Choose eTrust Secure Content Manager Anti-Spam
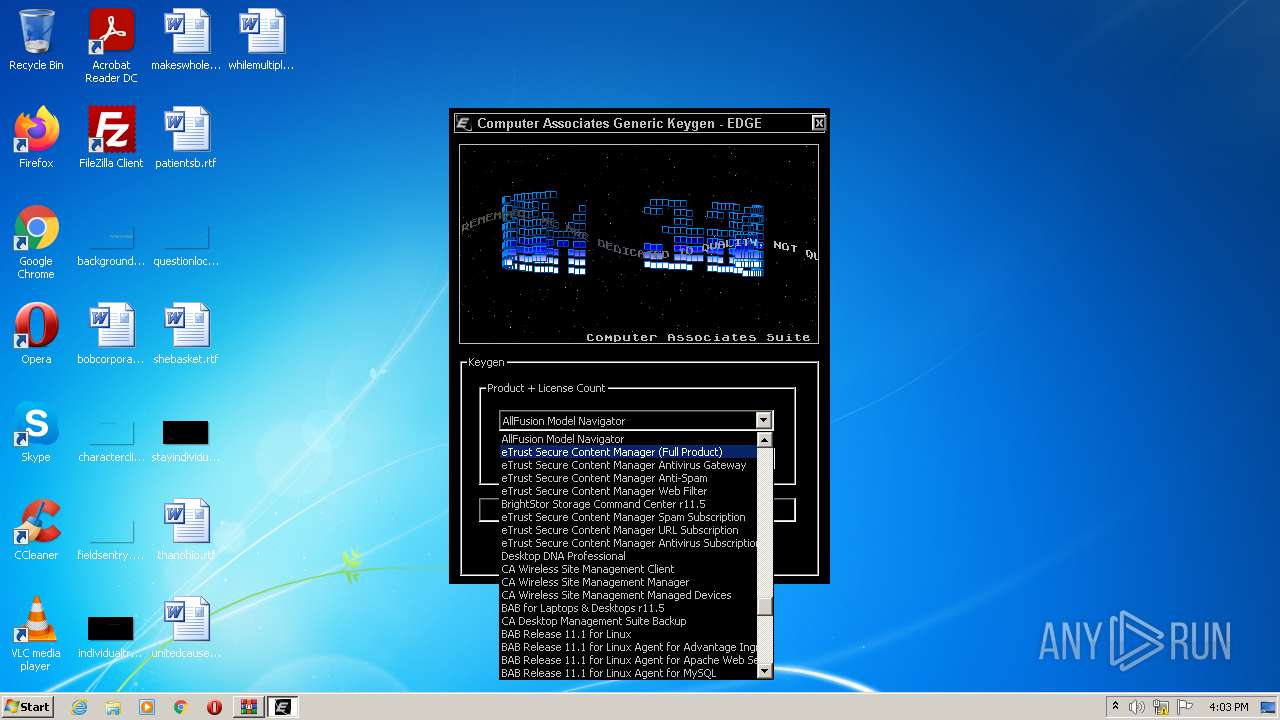The image size is (1280, 720). pos(628,478)
